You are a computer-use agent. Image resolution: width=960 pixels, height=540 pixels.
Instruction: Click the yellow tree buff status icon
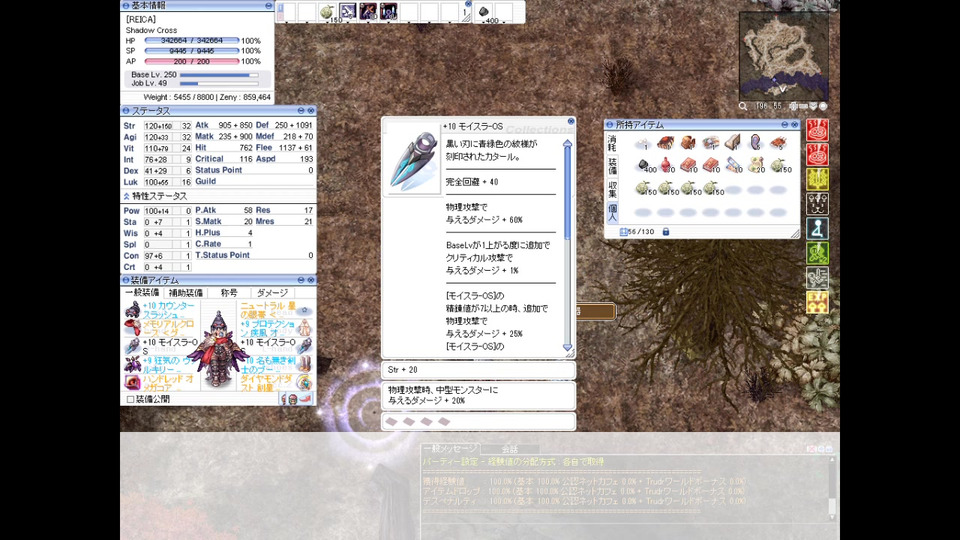[x=817, y=179]
